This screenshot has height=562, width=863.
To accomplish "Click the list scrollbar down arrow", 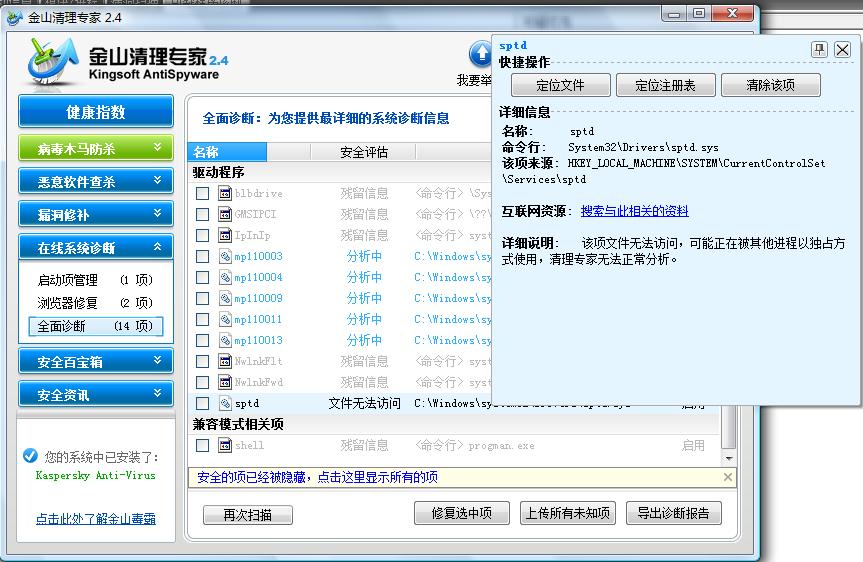I will 729,458.
